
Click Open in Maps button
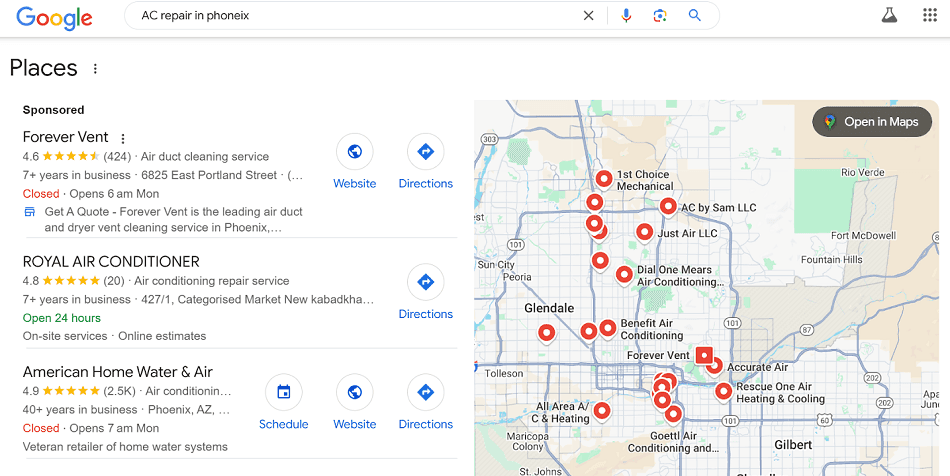871,122
